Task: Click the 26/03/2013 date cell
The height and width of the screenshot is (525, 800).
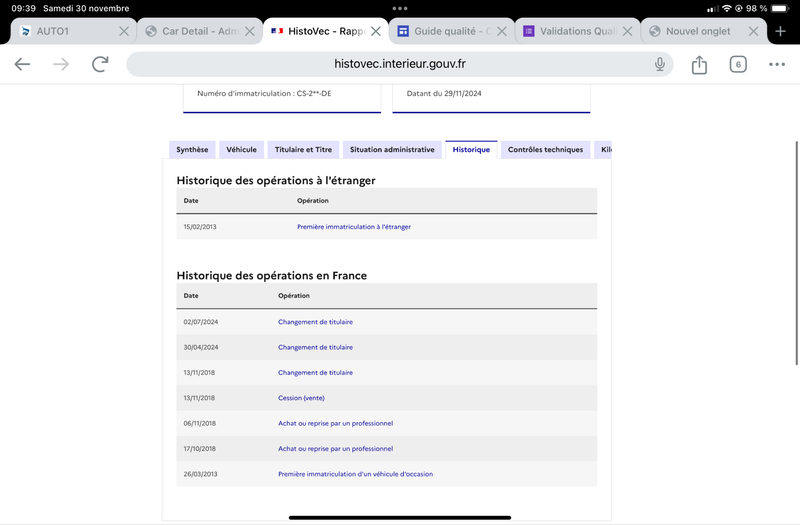Action: [200, 474]
